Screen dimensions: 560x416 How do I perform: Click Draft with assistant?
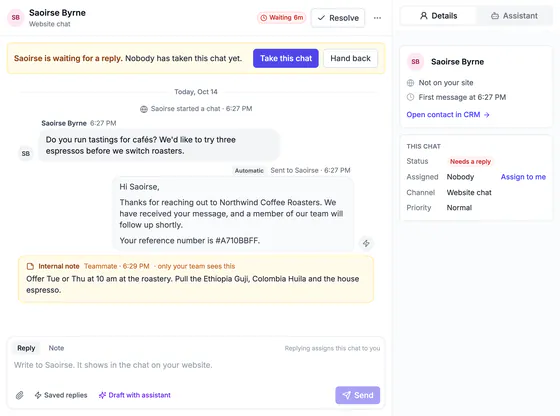pyautogui.click(x=135, y=395)
